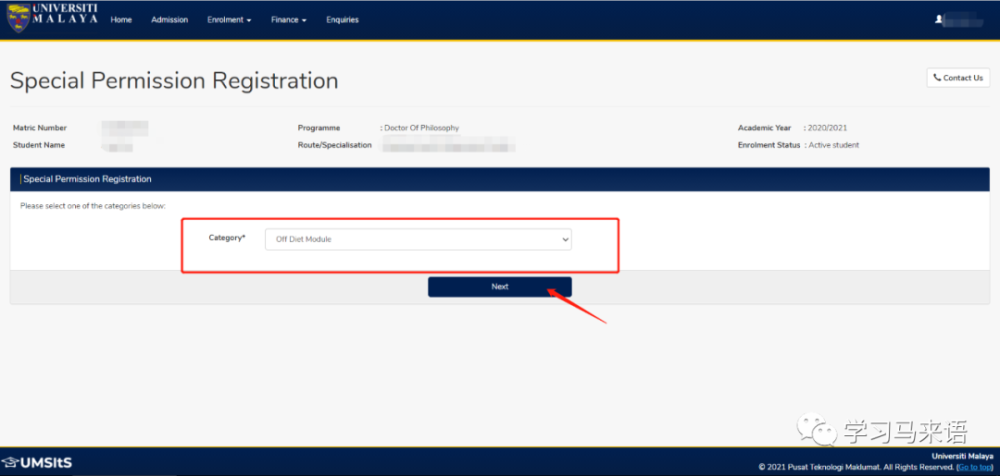
Task: Click the blurred Matric Number value
Action: pyautogui.click(x=125, y=128)
